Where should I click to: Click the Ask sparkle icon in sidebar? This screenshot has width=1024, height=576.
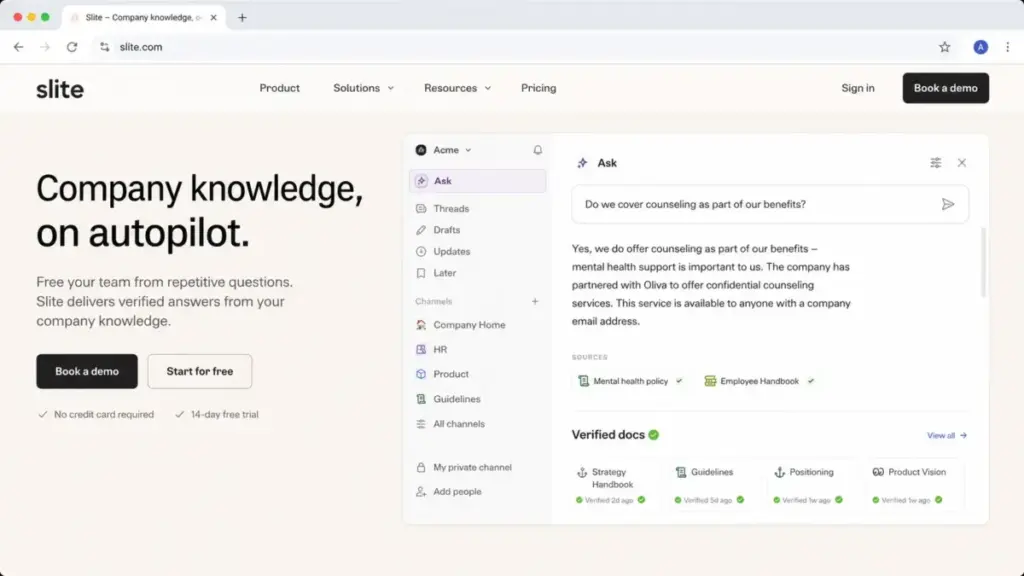pos(421,181)
